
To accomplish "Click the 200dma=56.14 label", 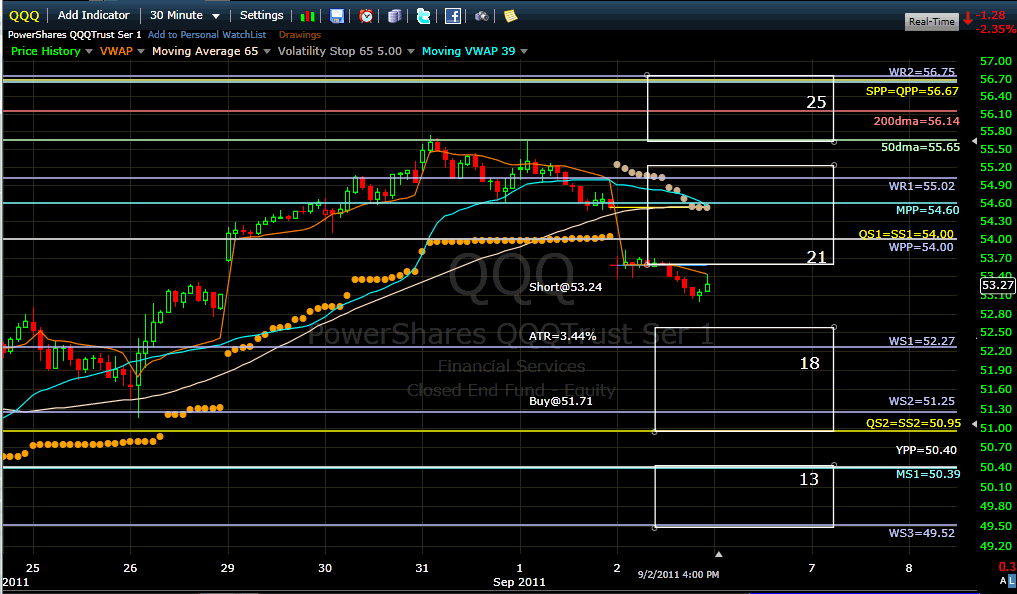I will tap(916, 121).
